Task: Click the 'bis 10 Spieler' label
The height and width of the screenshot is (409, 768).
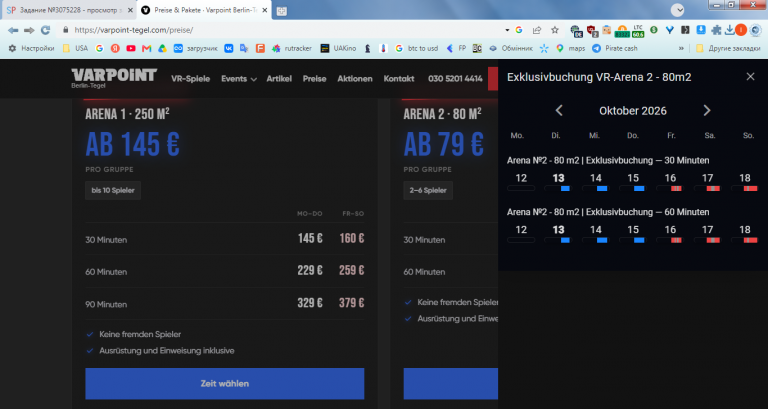Action: click(x=113, y=191)
